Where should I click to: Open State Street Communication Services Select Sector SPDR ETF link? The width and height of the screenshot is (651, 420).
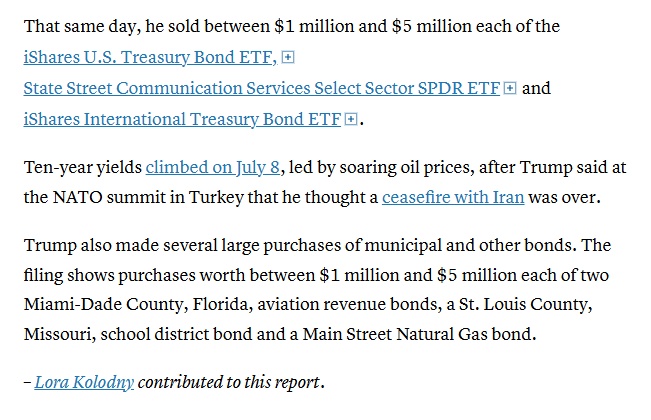[262, 88]
